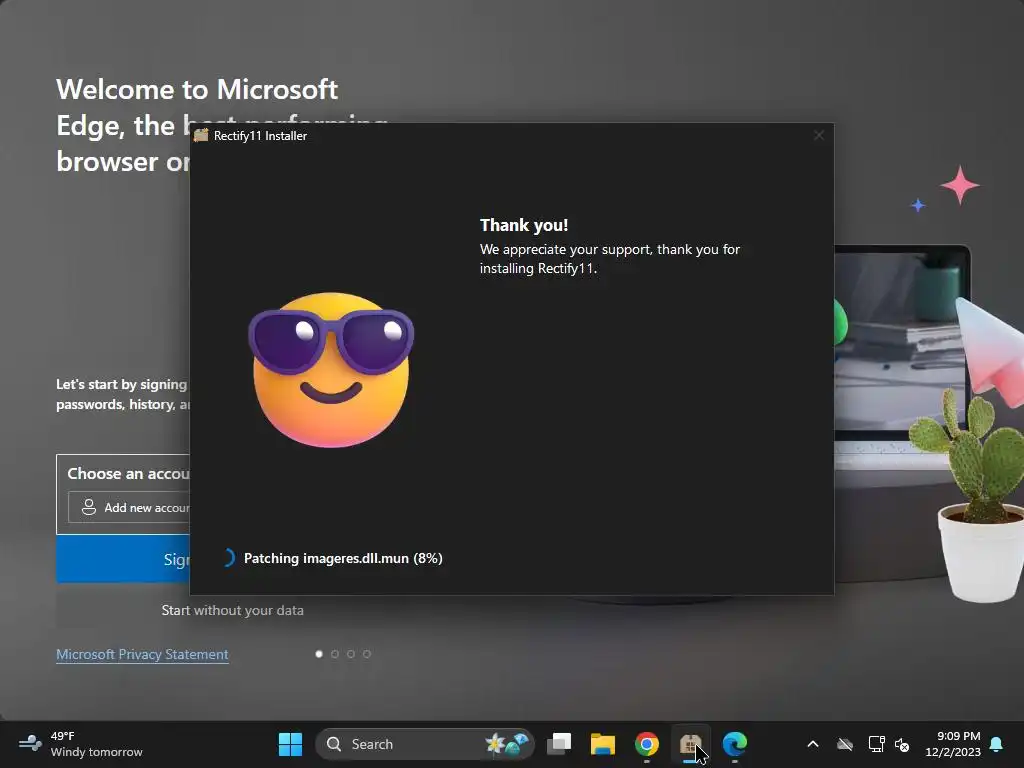Click the patching progress spinner
Screen dimensions: 1024x768
(x=227, y=558)
